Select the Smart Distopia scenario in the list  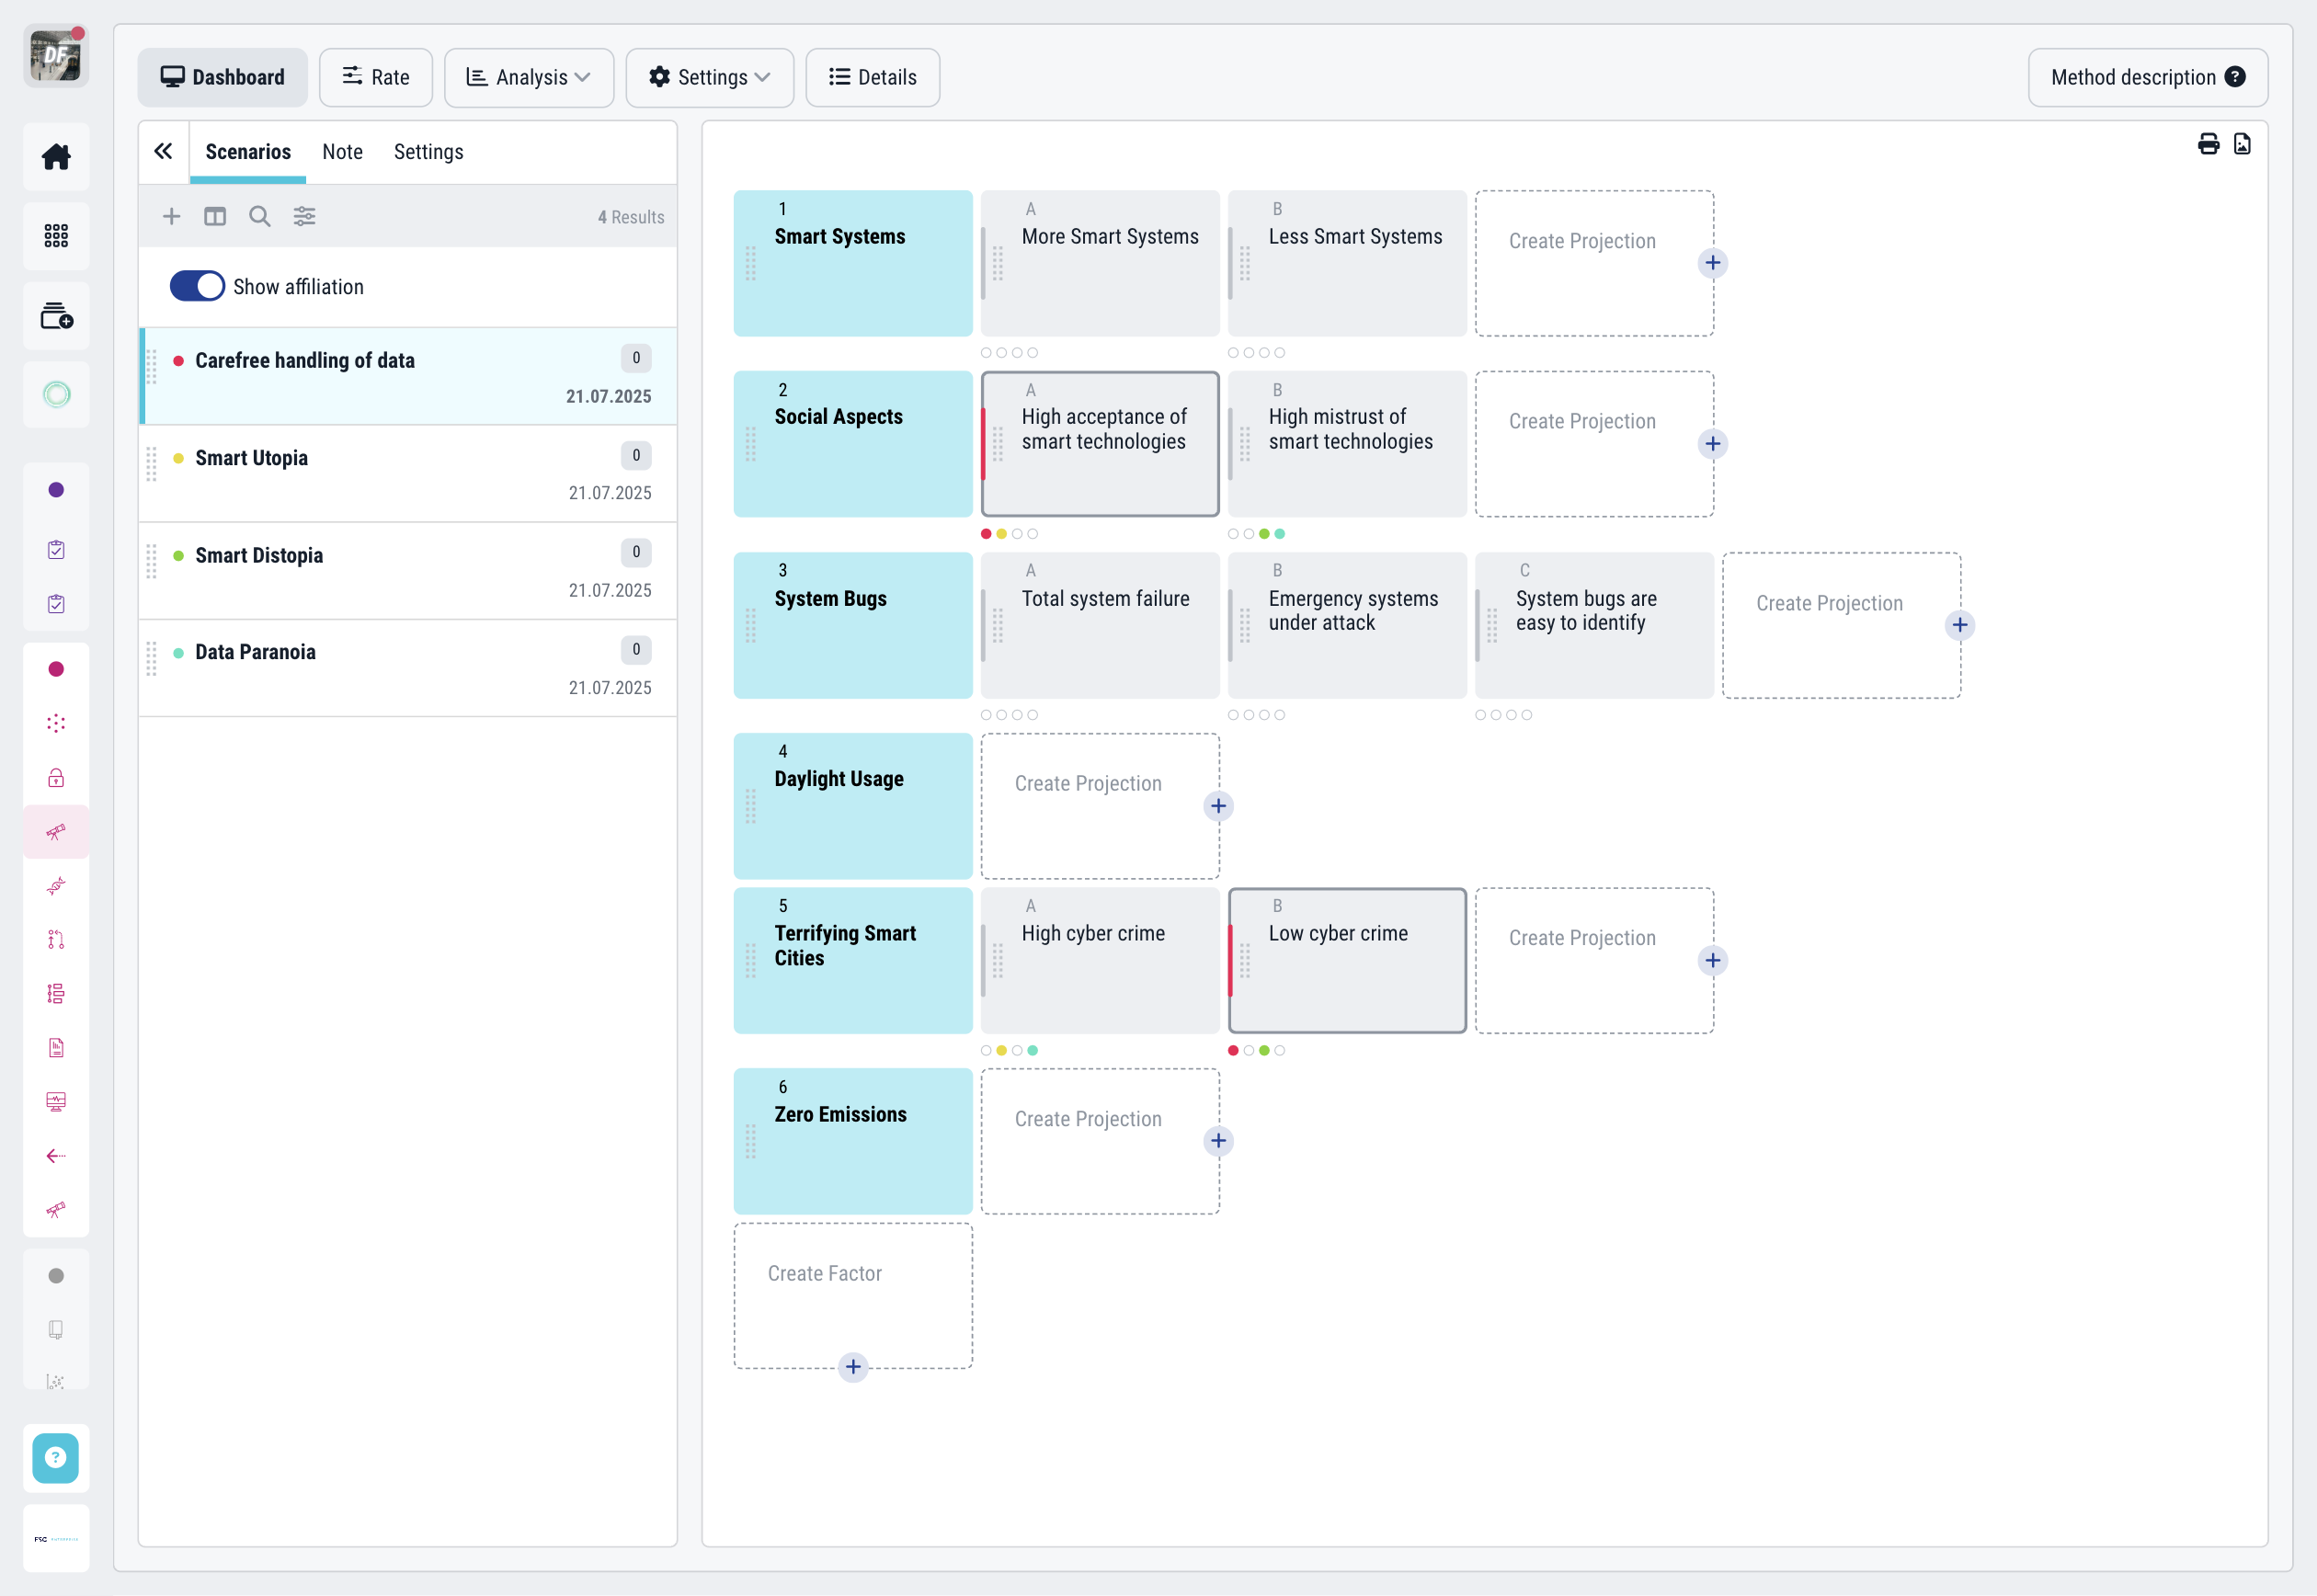coord(259,555)
